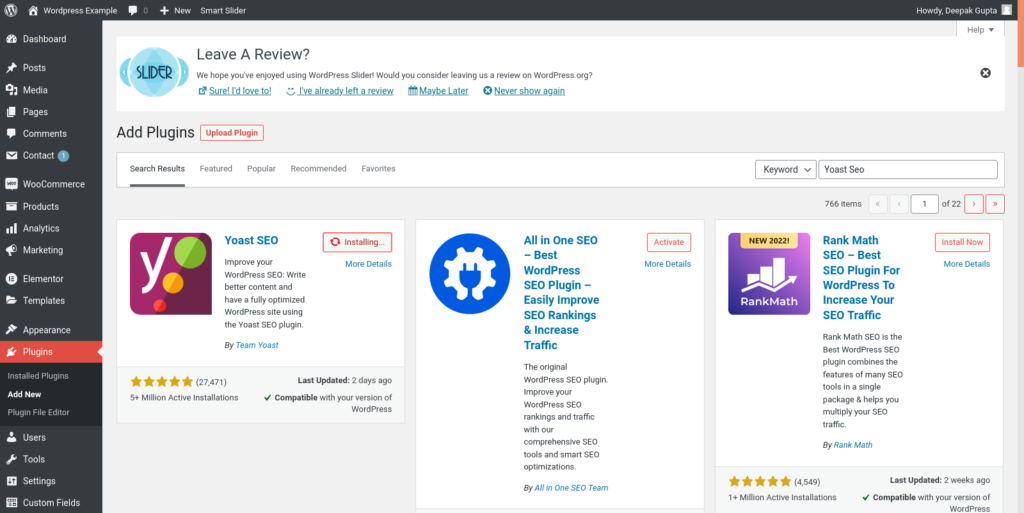Click the Dashboard gauge icon in sidebar
Image resolution: width=1024 pixels, height=513 pixels.
(11, 39)
